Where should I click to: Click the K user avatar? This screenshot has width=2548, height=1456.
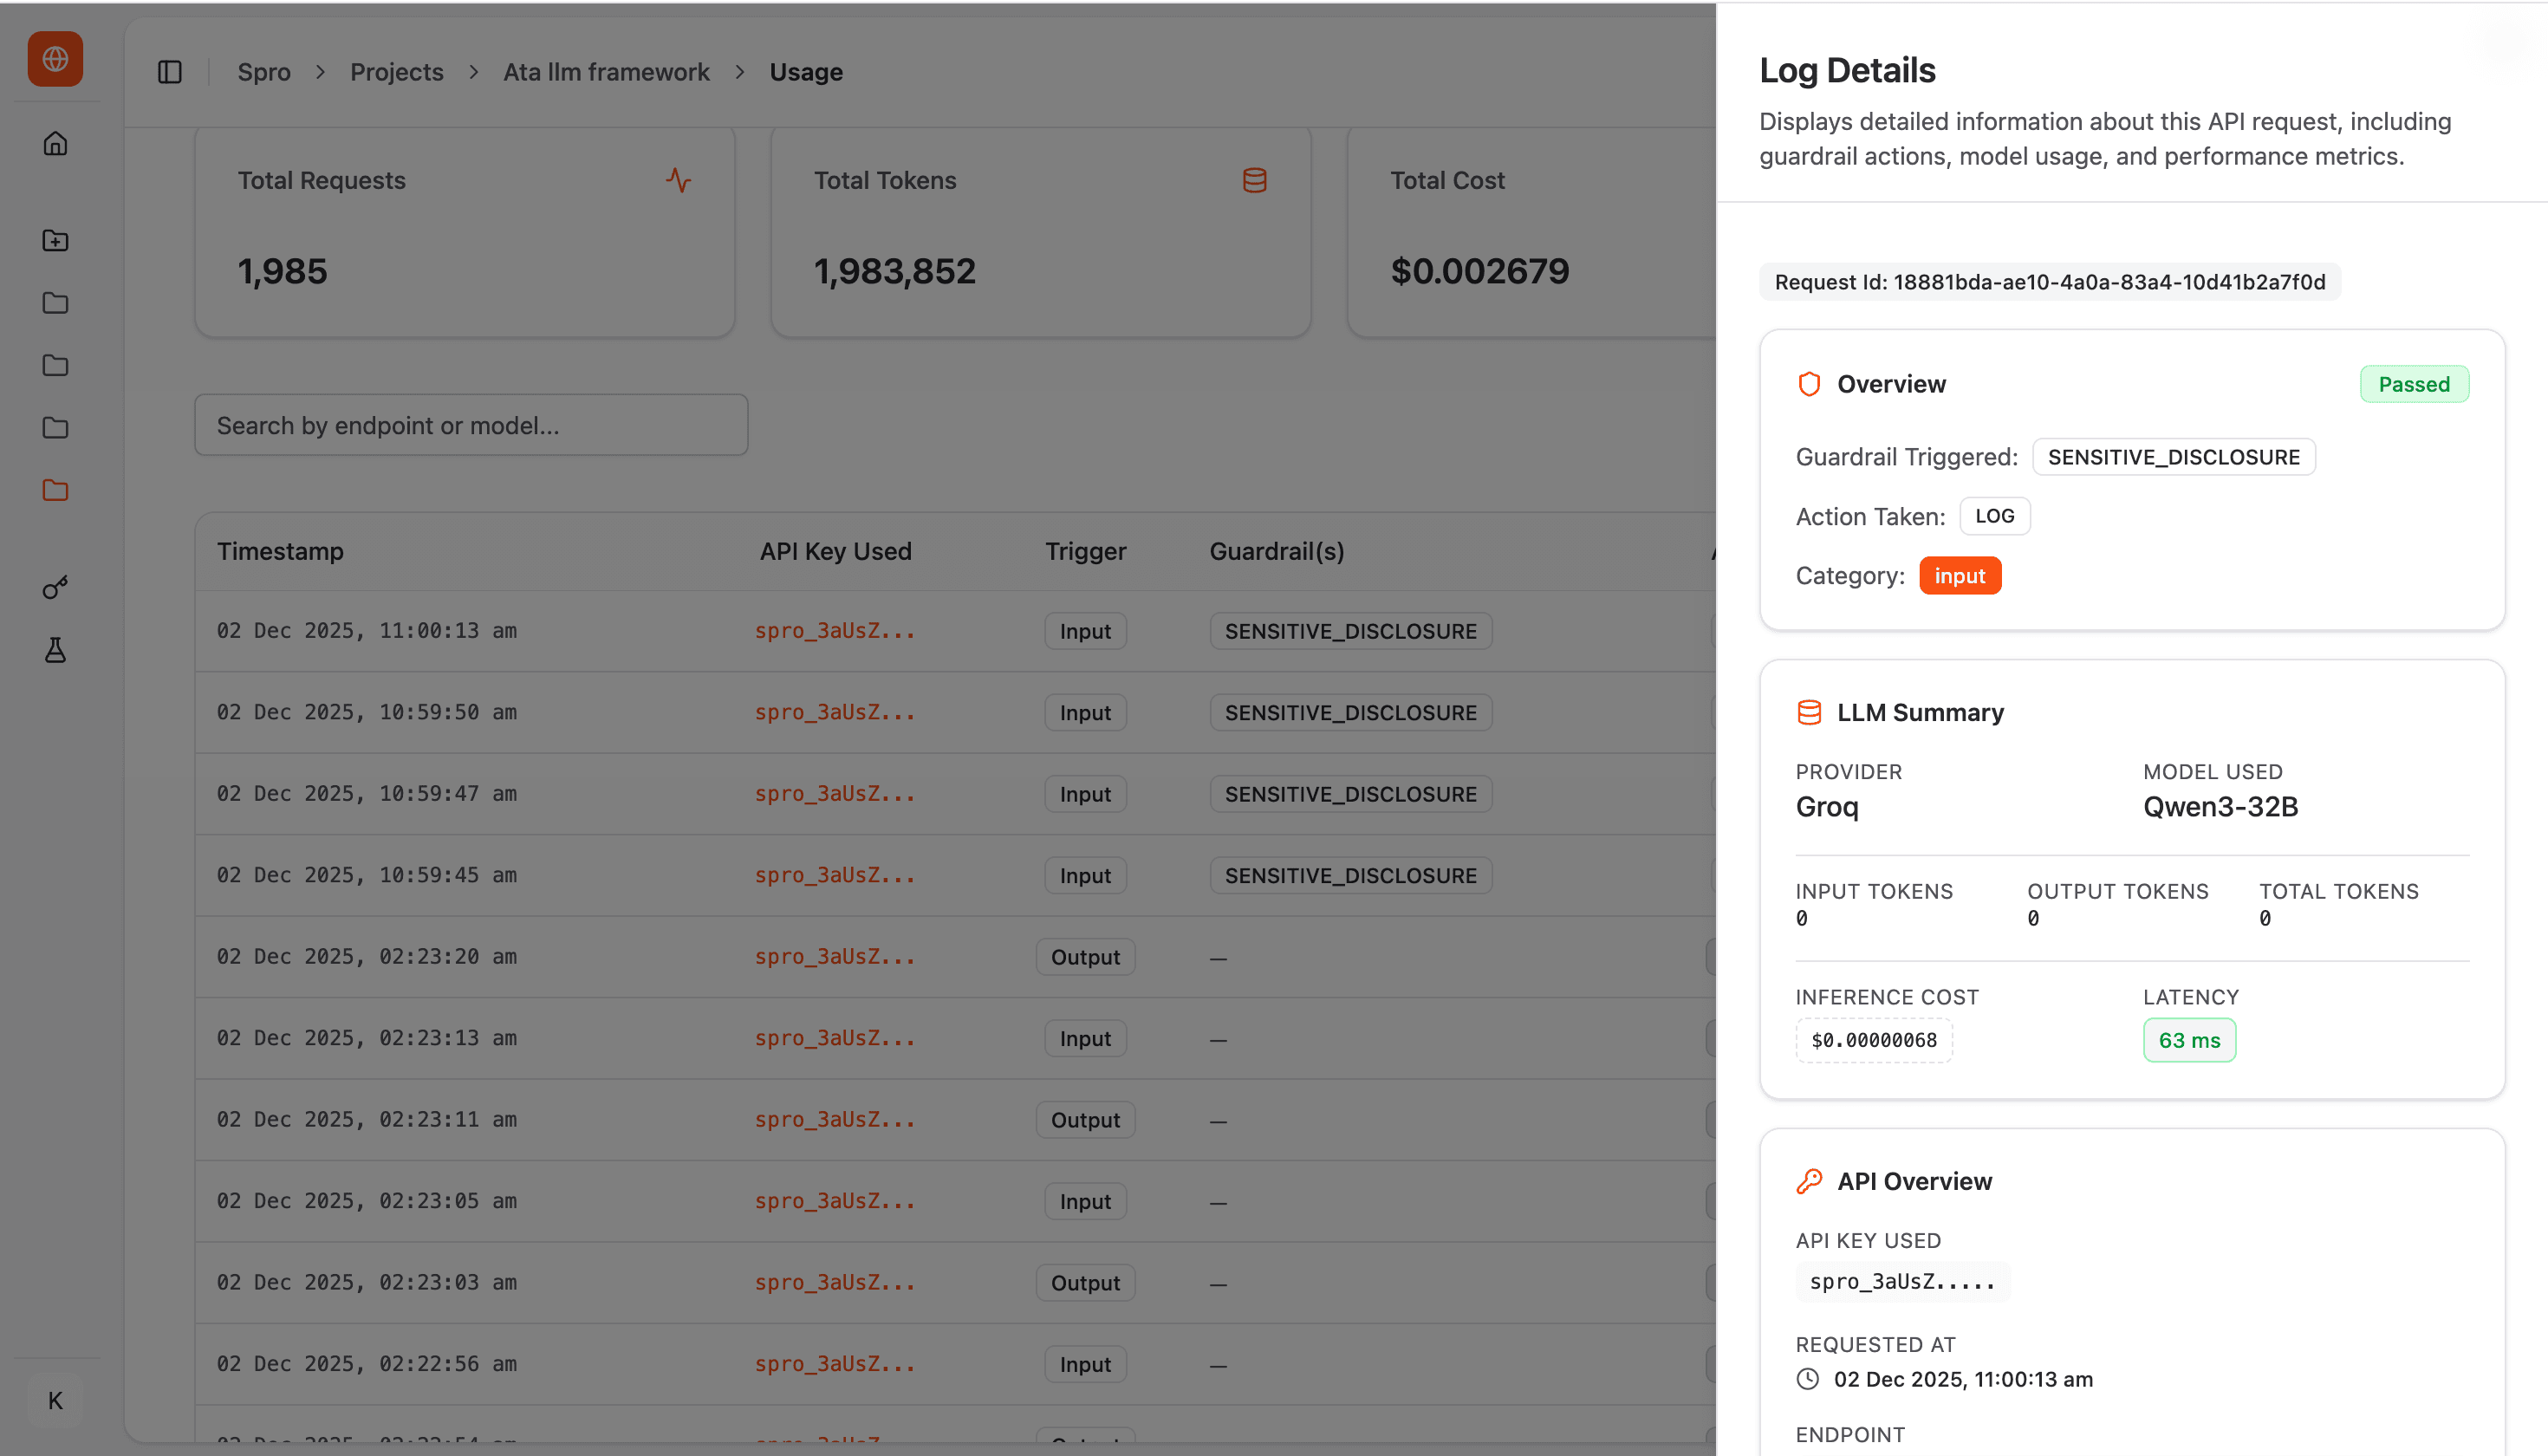[55, 1400]
